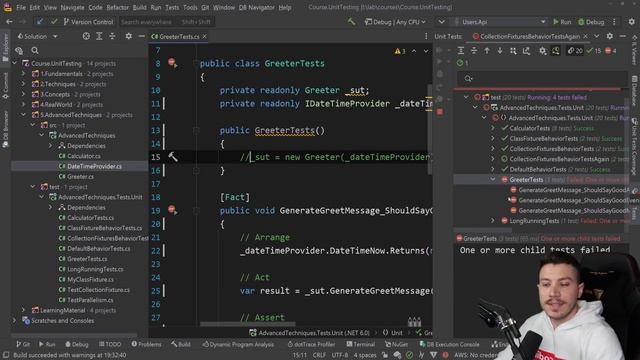Viewport: 640px width, 360px height.
Task: Click the locate file target icon in Solution panel
Action: pyautogui.click(x=86, y=36)
